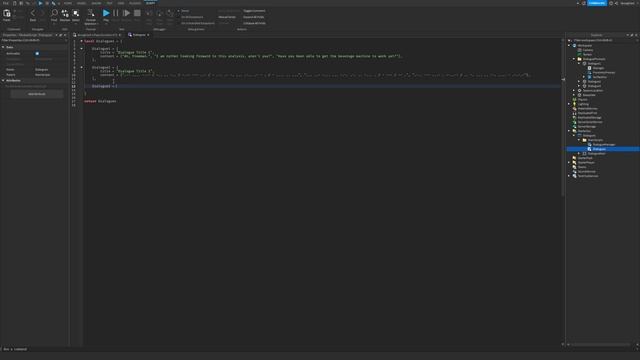Image resolution: width=640 pixels, height=360 pixels.
Task: Switch to the Home ribbon tab
Action: coord(68,3)
